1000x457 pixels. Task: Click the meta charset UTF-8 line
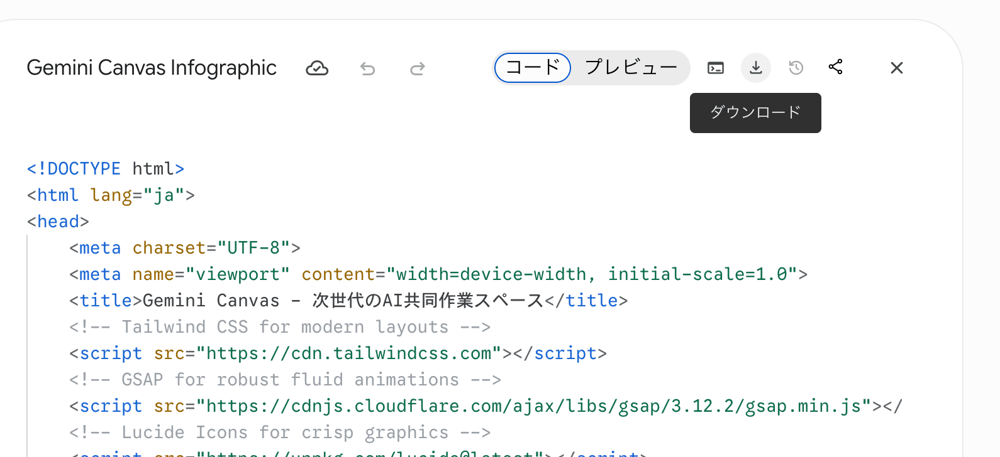click(x=185, y=248)
